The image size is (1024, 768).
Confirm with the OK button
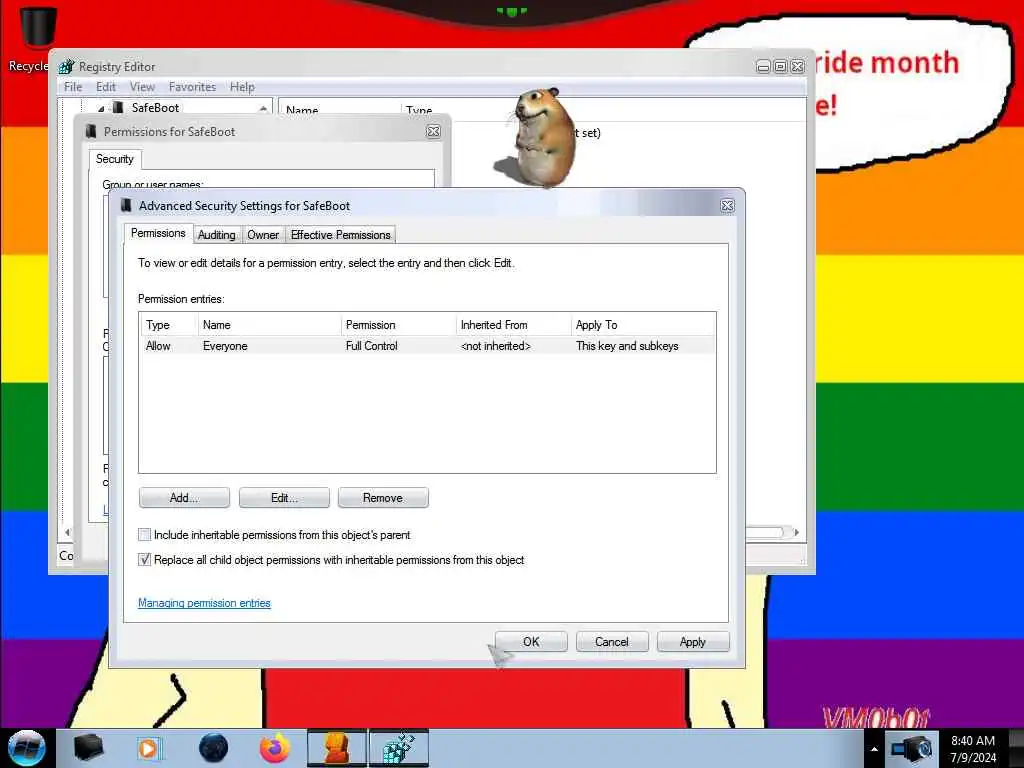click(x=531, y=642)
